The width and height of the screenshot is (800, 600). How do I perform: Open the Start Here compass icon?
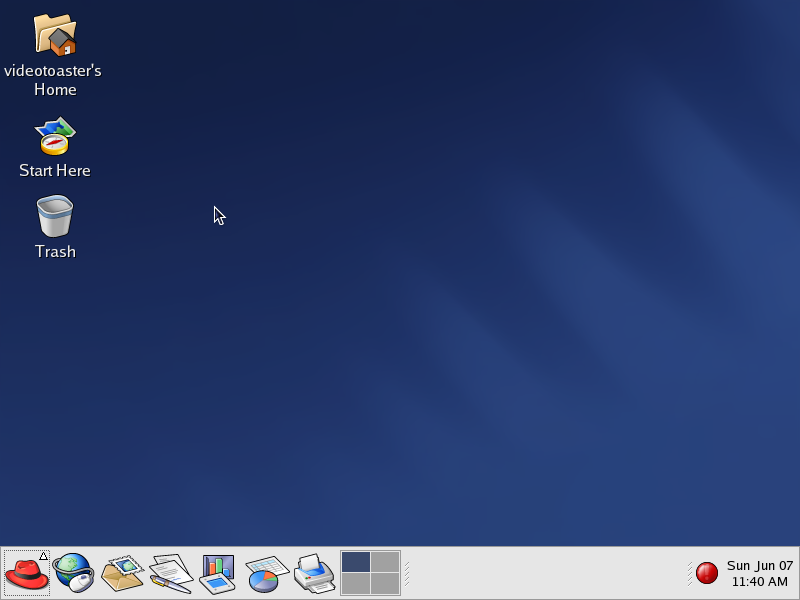click(55, 136)
